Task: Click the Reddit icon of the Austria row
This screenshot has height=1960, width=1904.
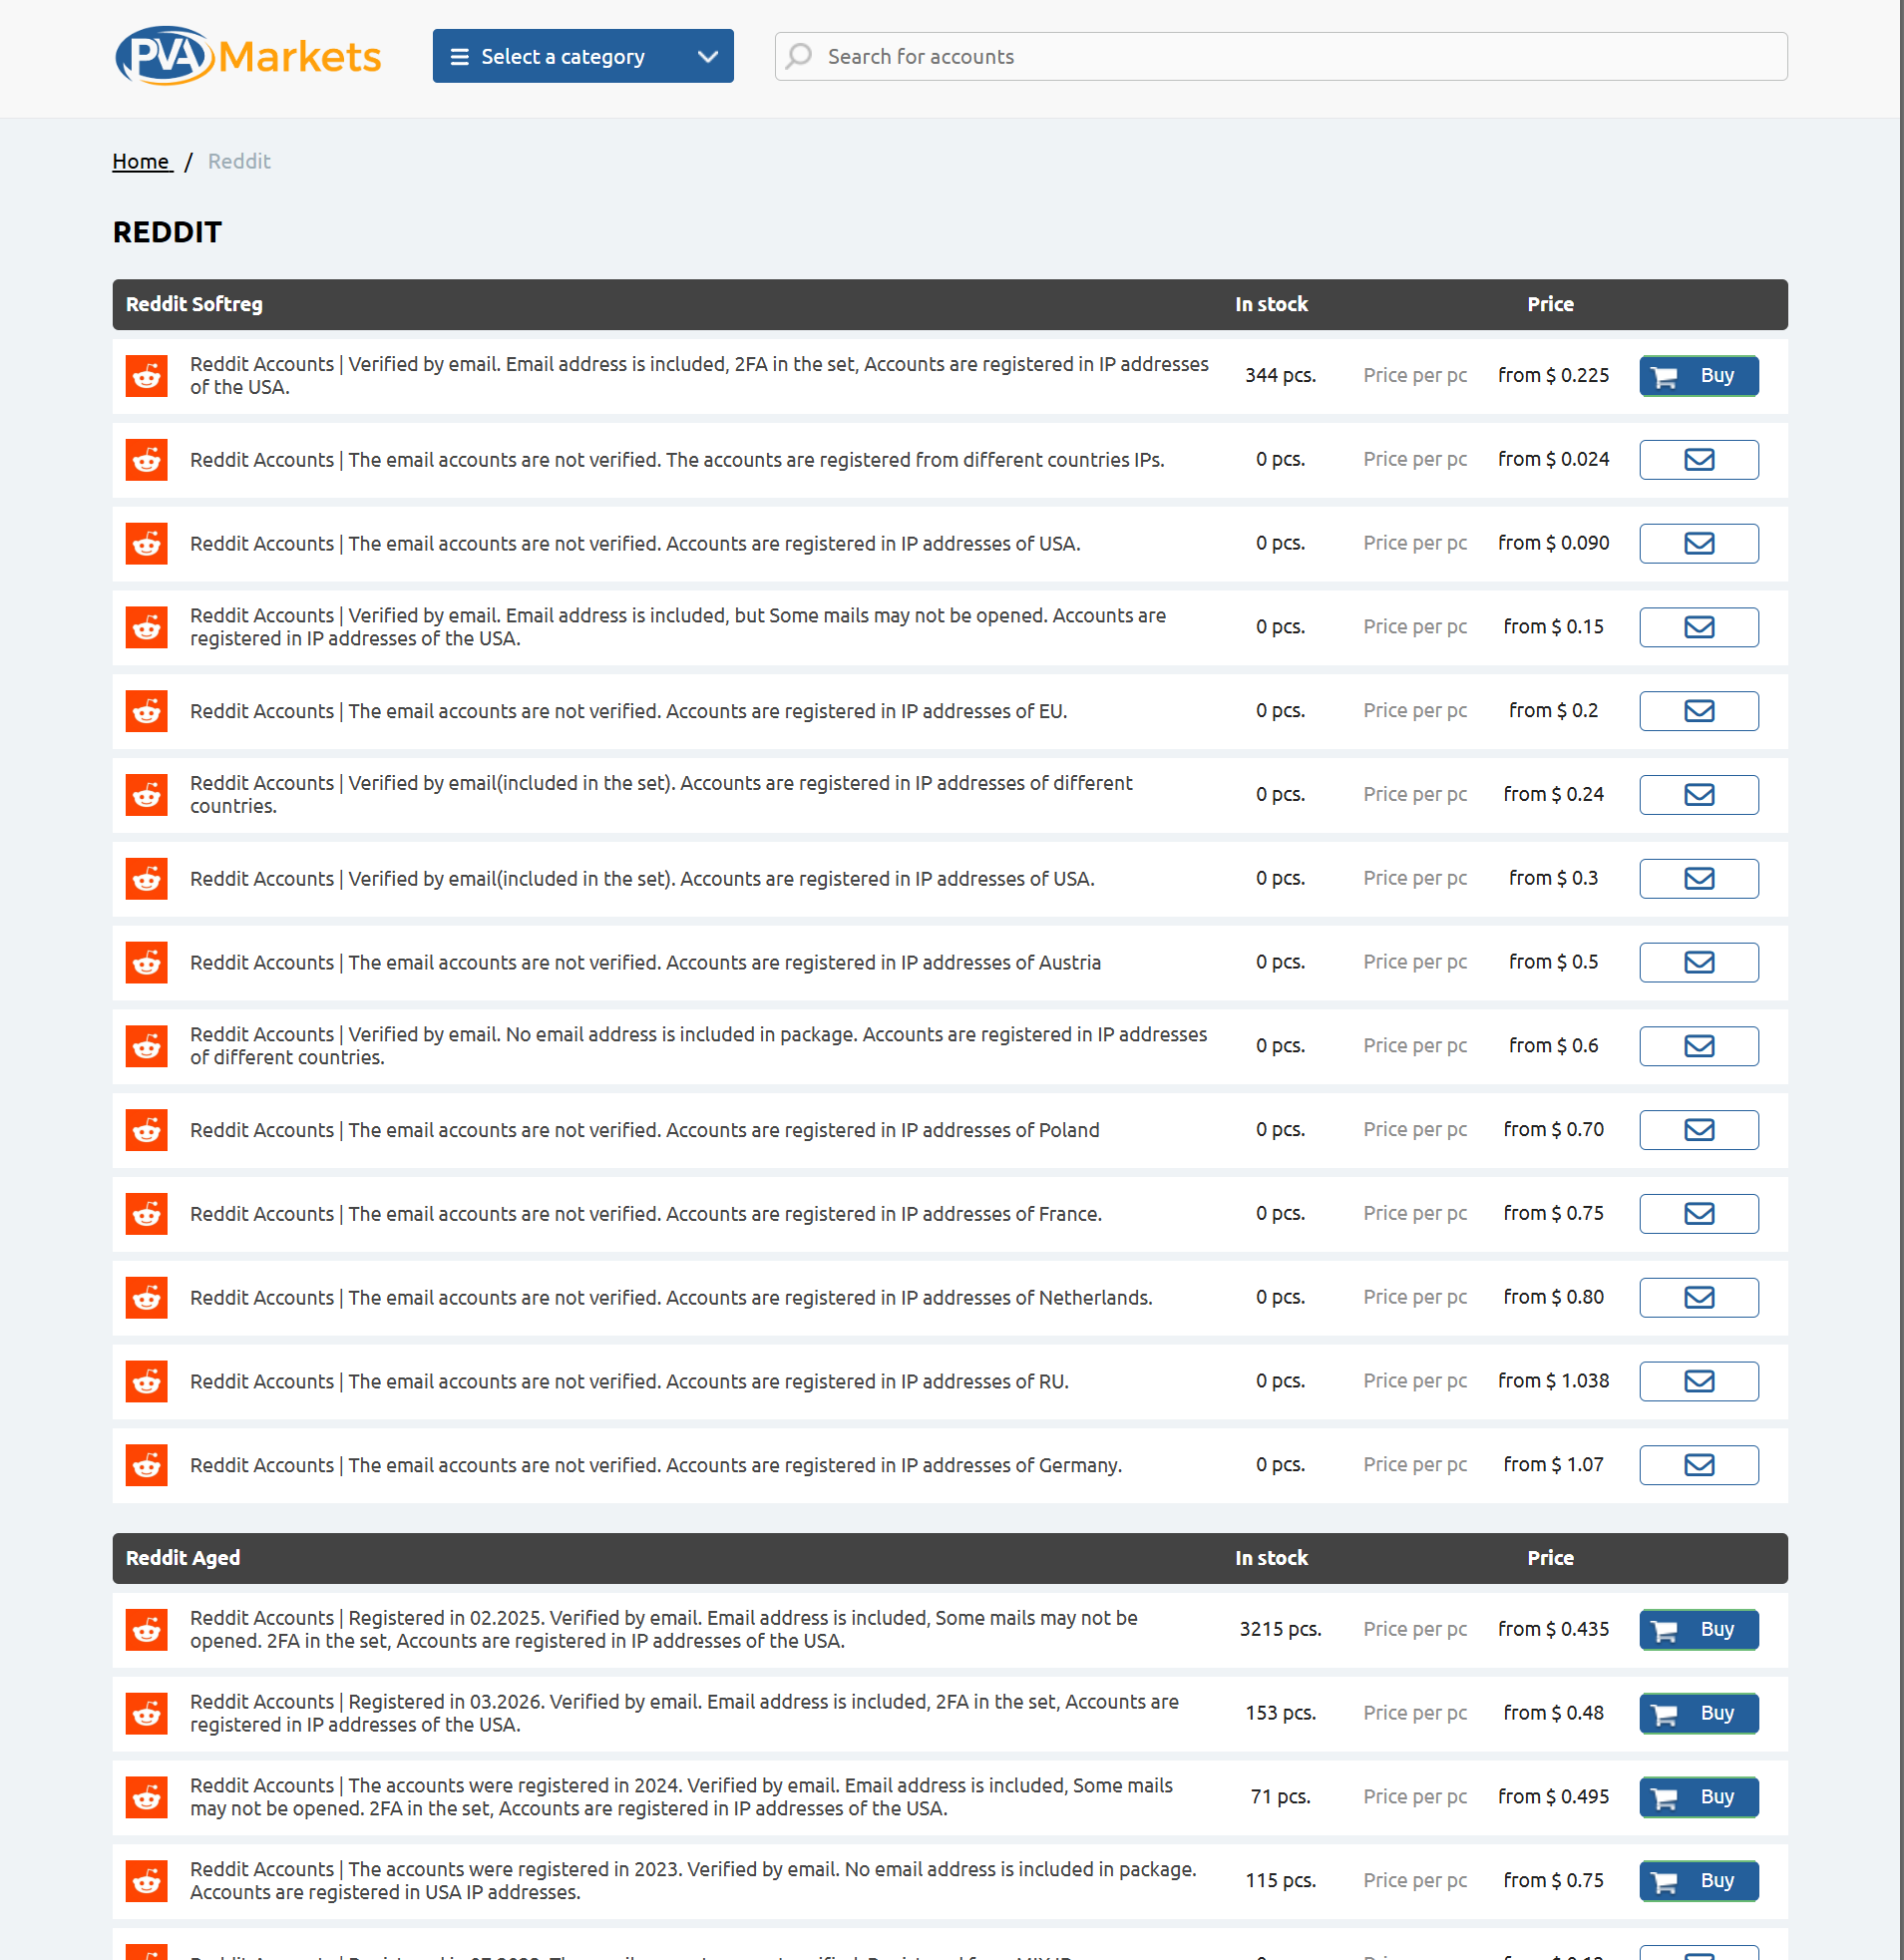Action: pyautogui.click(x=146, y=962)
